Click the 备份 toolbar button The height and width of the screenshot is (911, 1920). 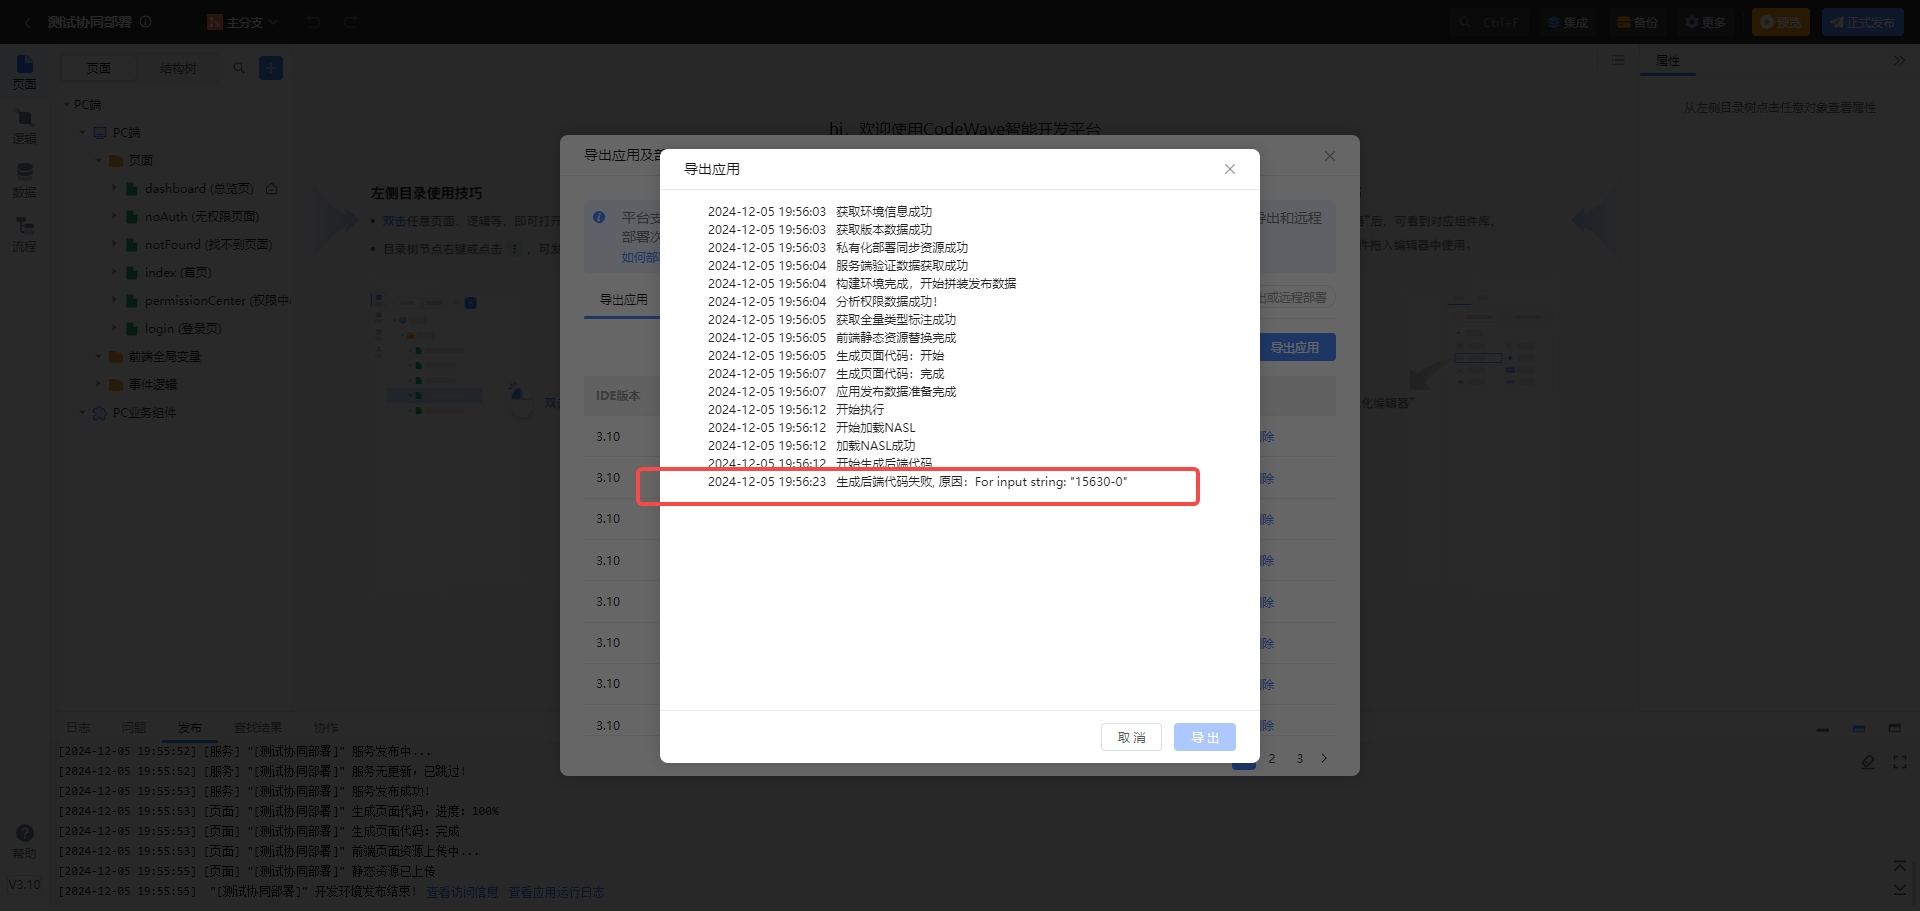[x=1638, y=22]
